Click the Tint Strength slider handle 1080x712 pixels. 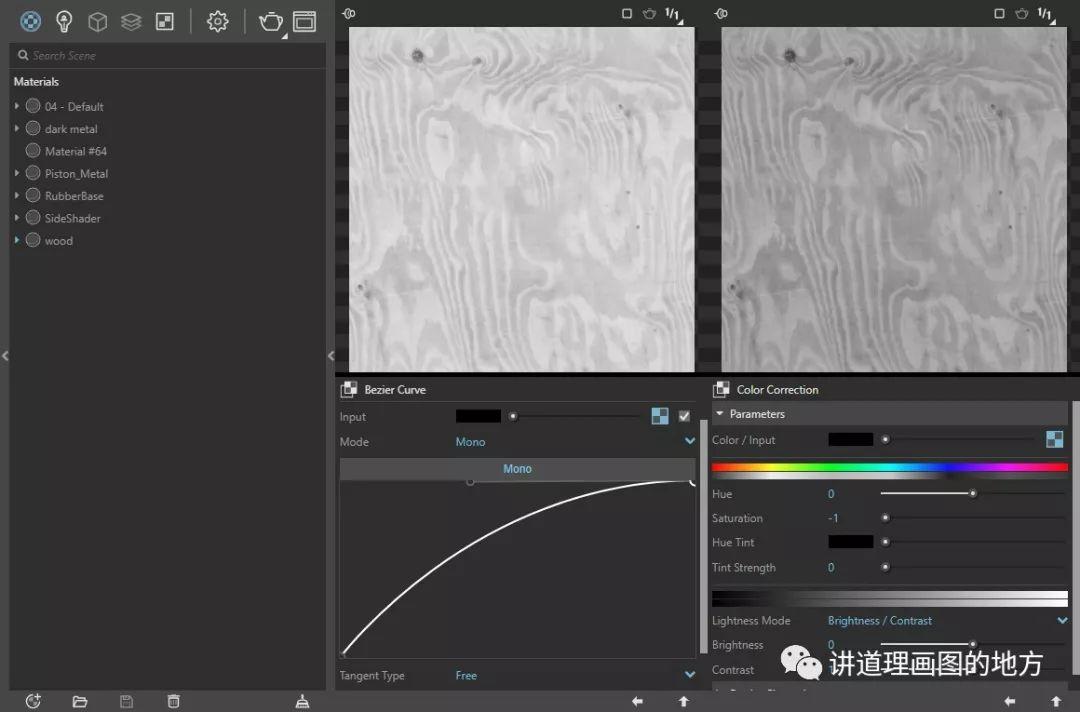coord(885,567)
